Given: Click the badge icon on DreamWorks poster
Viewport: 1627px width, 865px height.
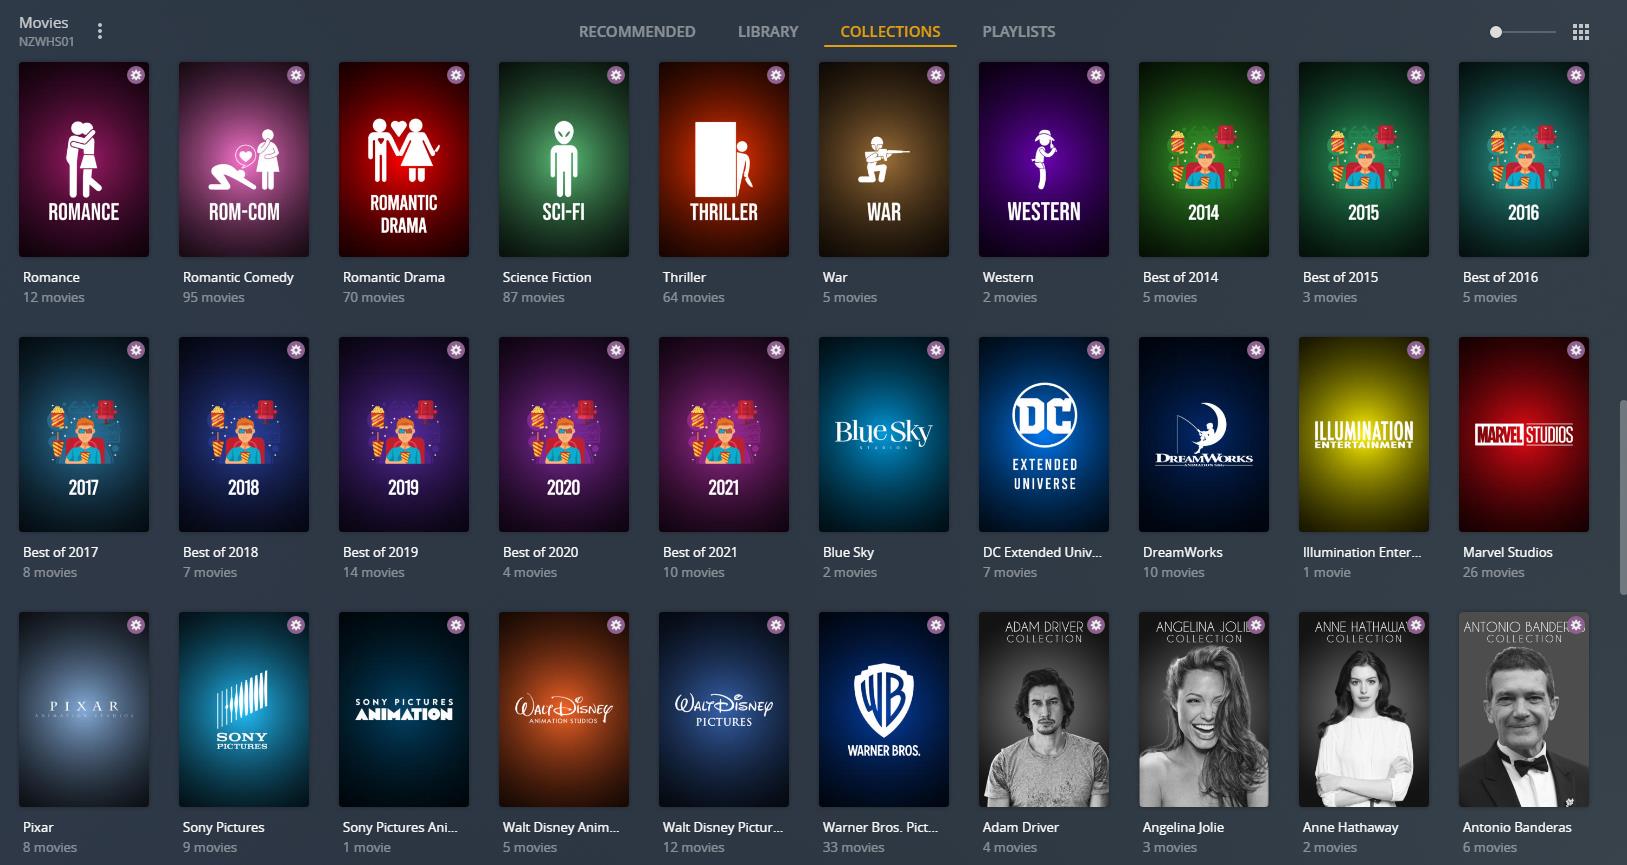Looking at the screenshot, I should [x=1256, y=350].
